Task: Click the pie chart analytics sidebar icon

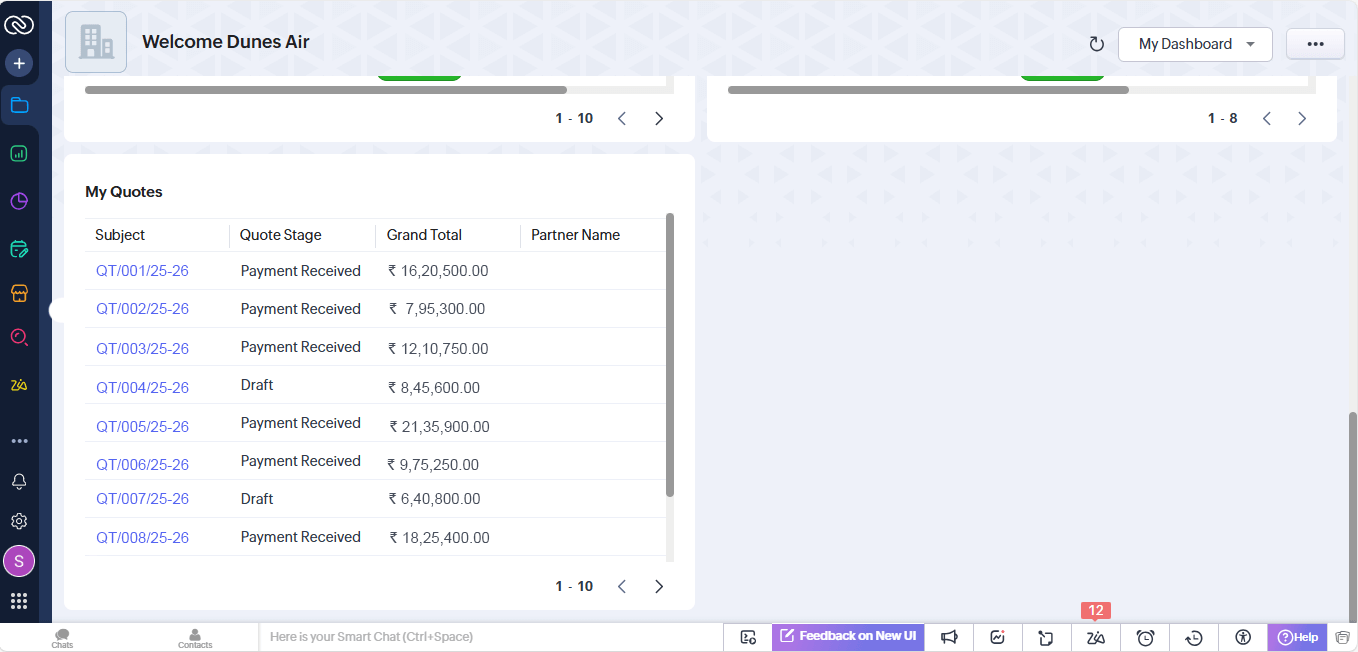Action: (19, 201)
